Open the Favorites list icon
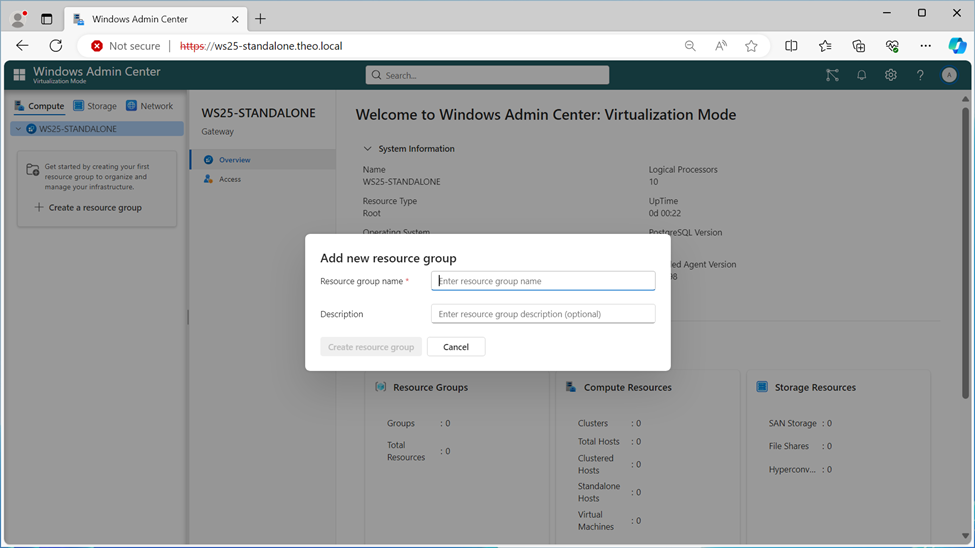Image resolution: width=975 pixels, height=548 pixels. (x=825, y=46)
